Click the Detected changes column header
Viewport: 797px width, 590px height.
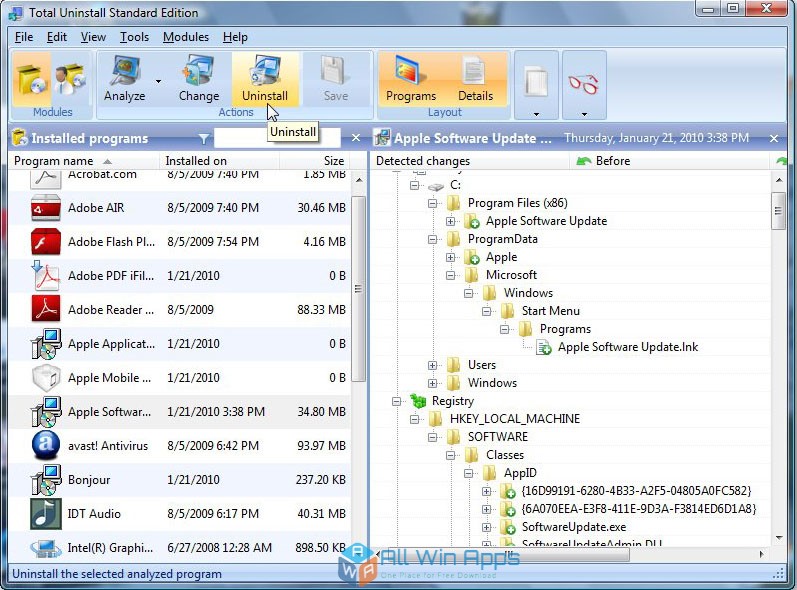point(469,161)
